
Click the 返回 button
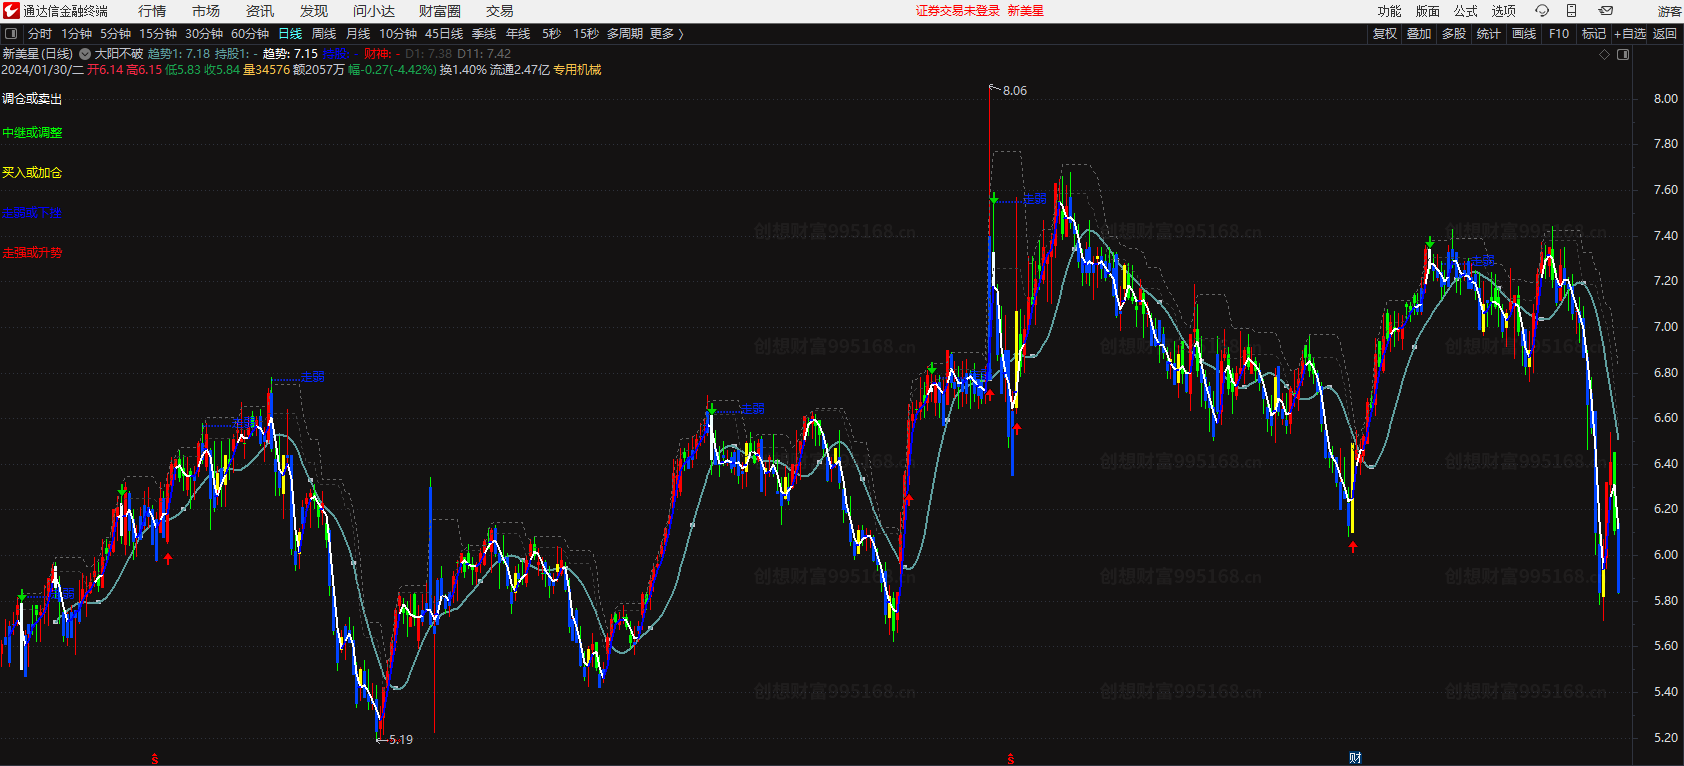pos(1665,34)
